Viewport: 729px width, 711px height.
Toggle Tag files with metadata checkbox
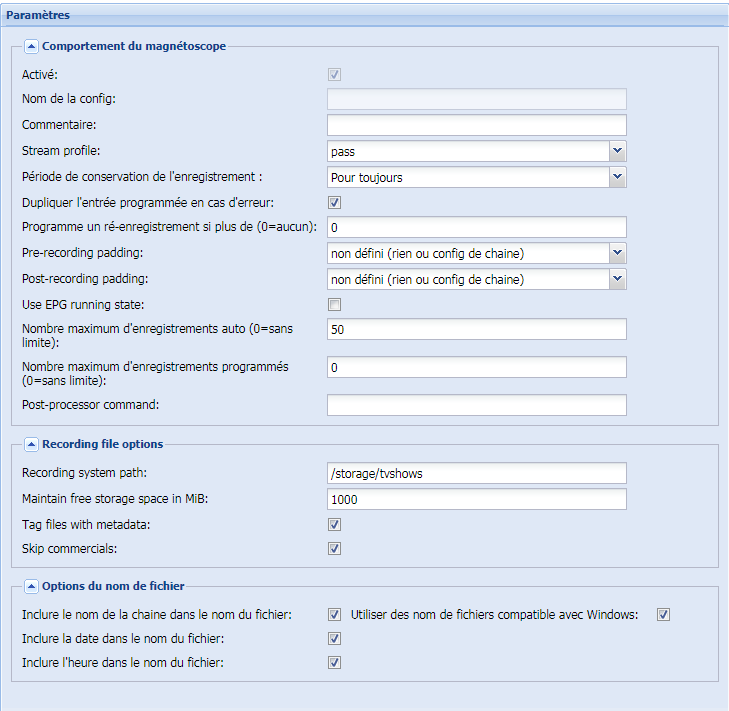pos(334,525)
